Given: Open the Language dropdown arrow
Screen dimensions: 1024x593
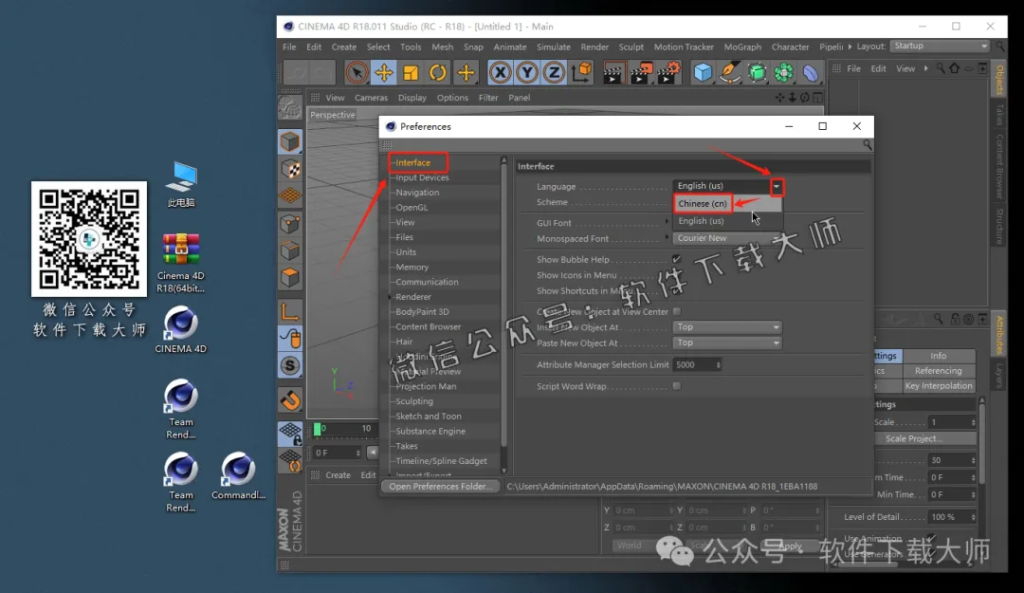Looking at the screenshot, I should coord(777,186).
